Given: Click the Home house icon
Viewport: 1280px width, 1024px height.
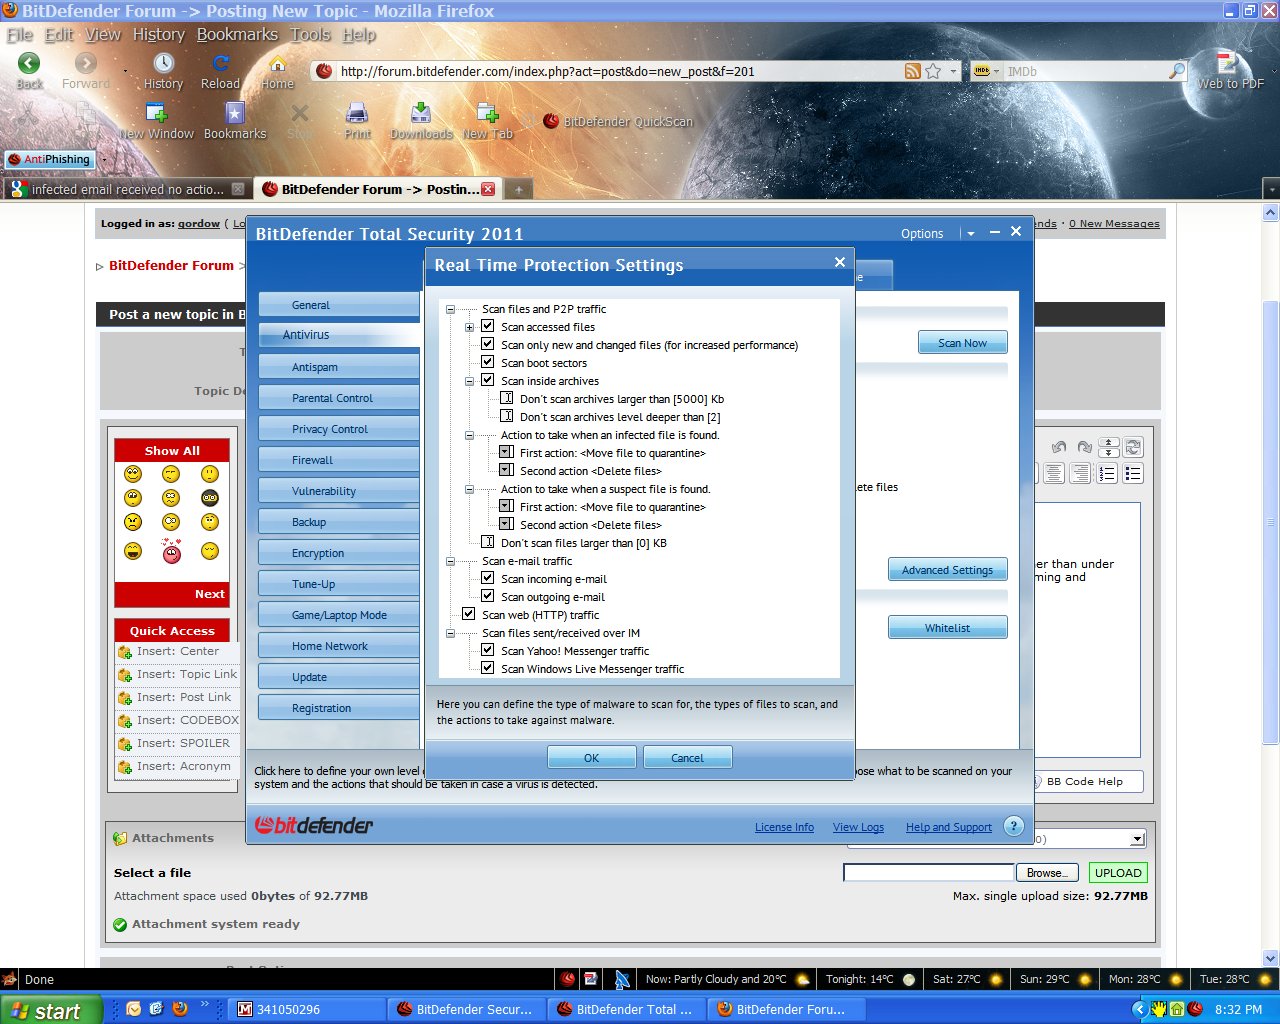Looking at the screenshot, I should pos(277,63).
